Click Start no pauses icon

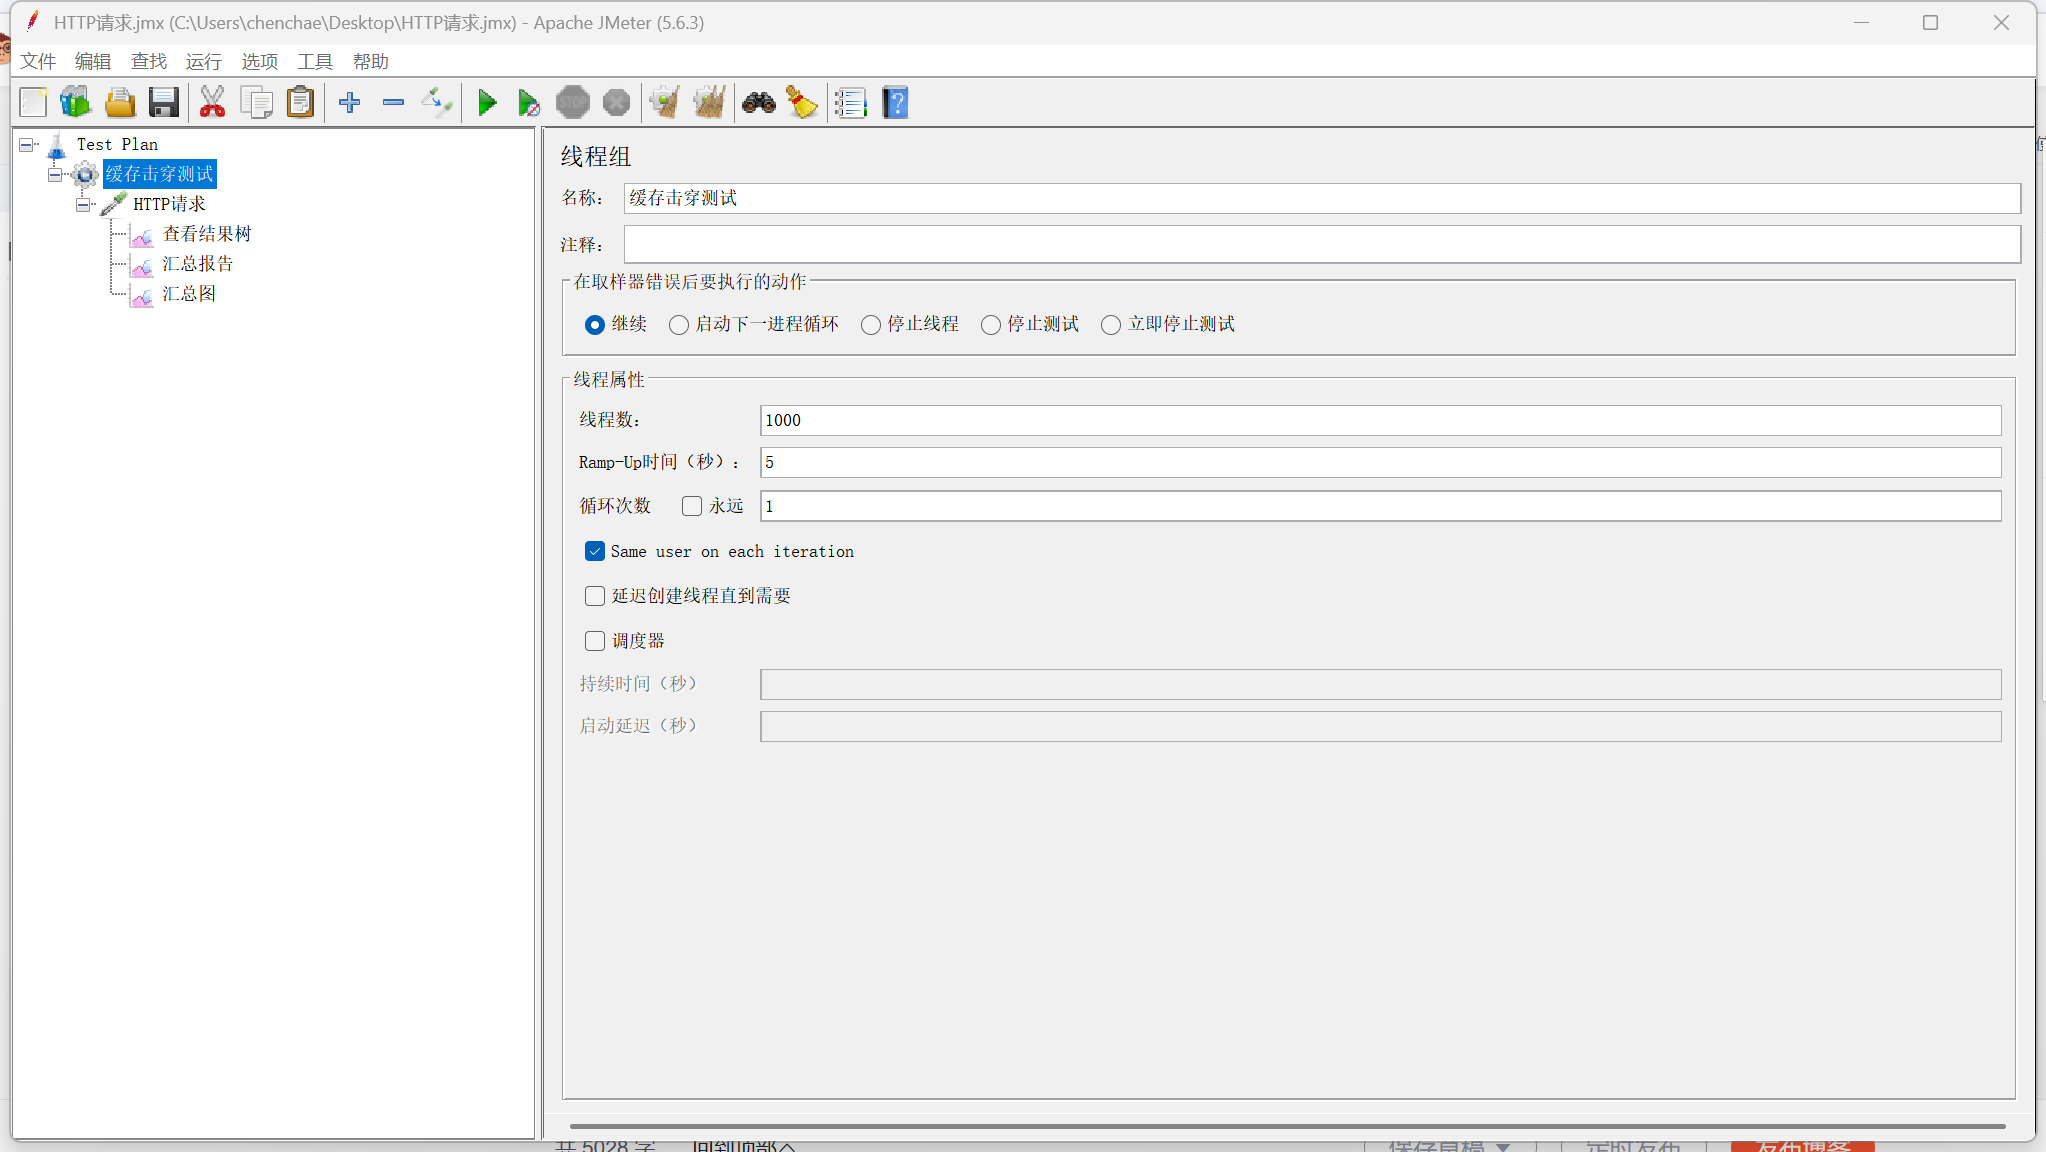(x=529, y=102)
